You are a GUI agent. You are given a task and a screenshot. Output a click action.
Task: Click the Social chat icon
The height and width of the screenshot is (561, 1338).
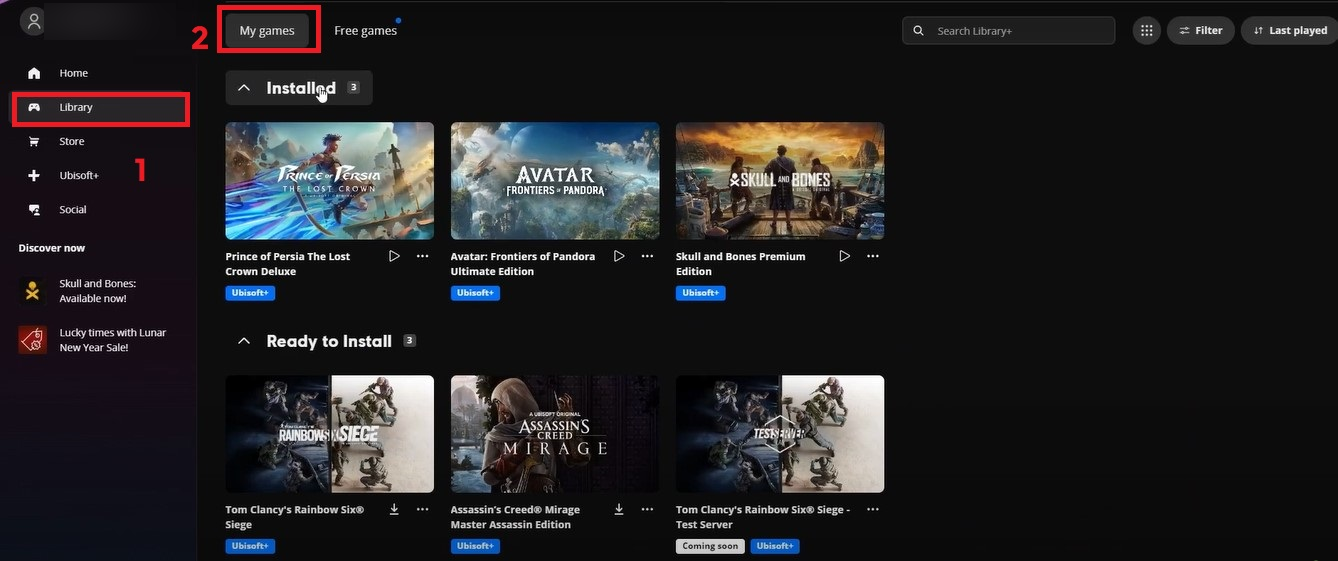click(x=34, y=209)
